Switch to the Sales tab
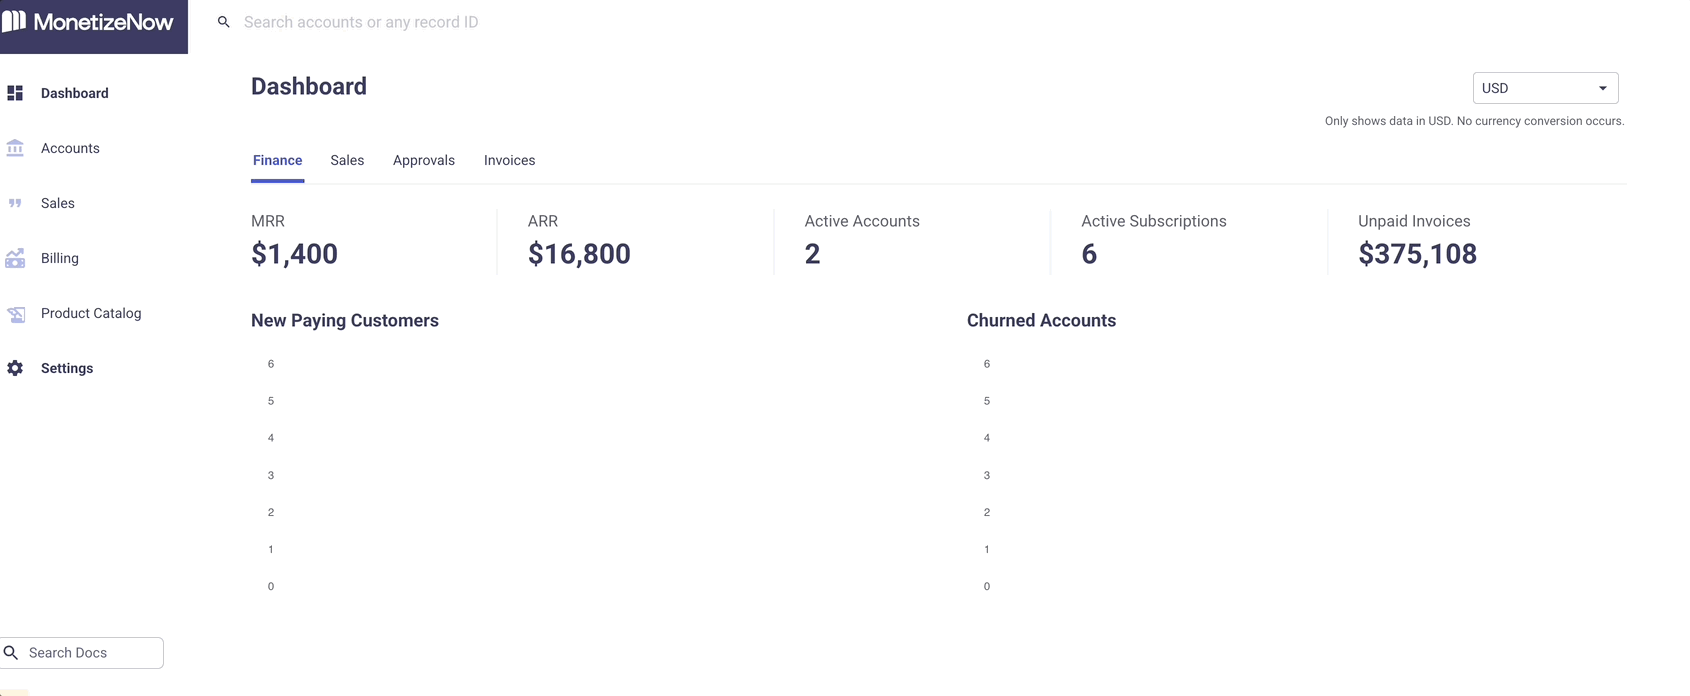The height and width of the screenshot is (696, 1690). pos(347,160)
